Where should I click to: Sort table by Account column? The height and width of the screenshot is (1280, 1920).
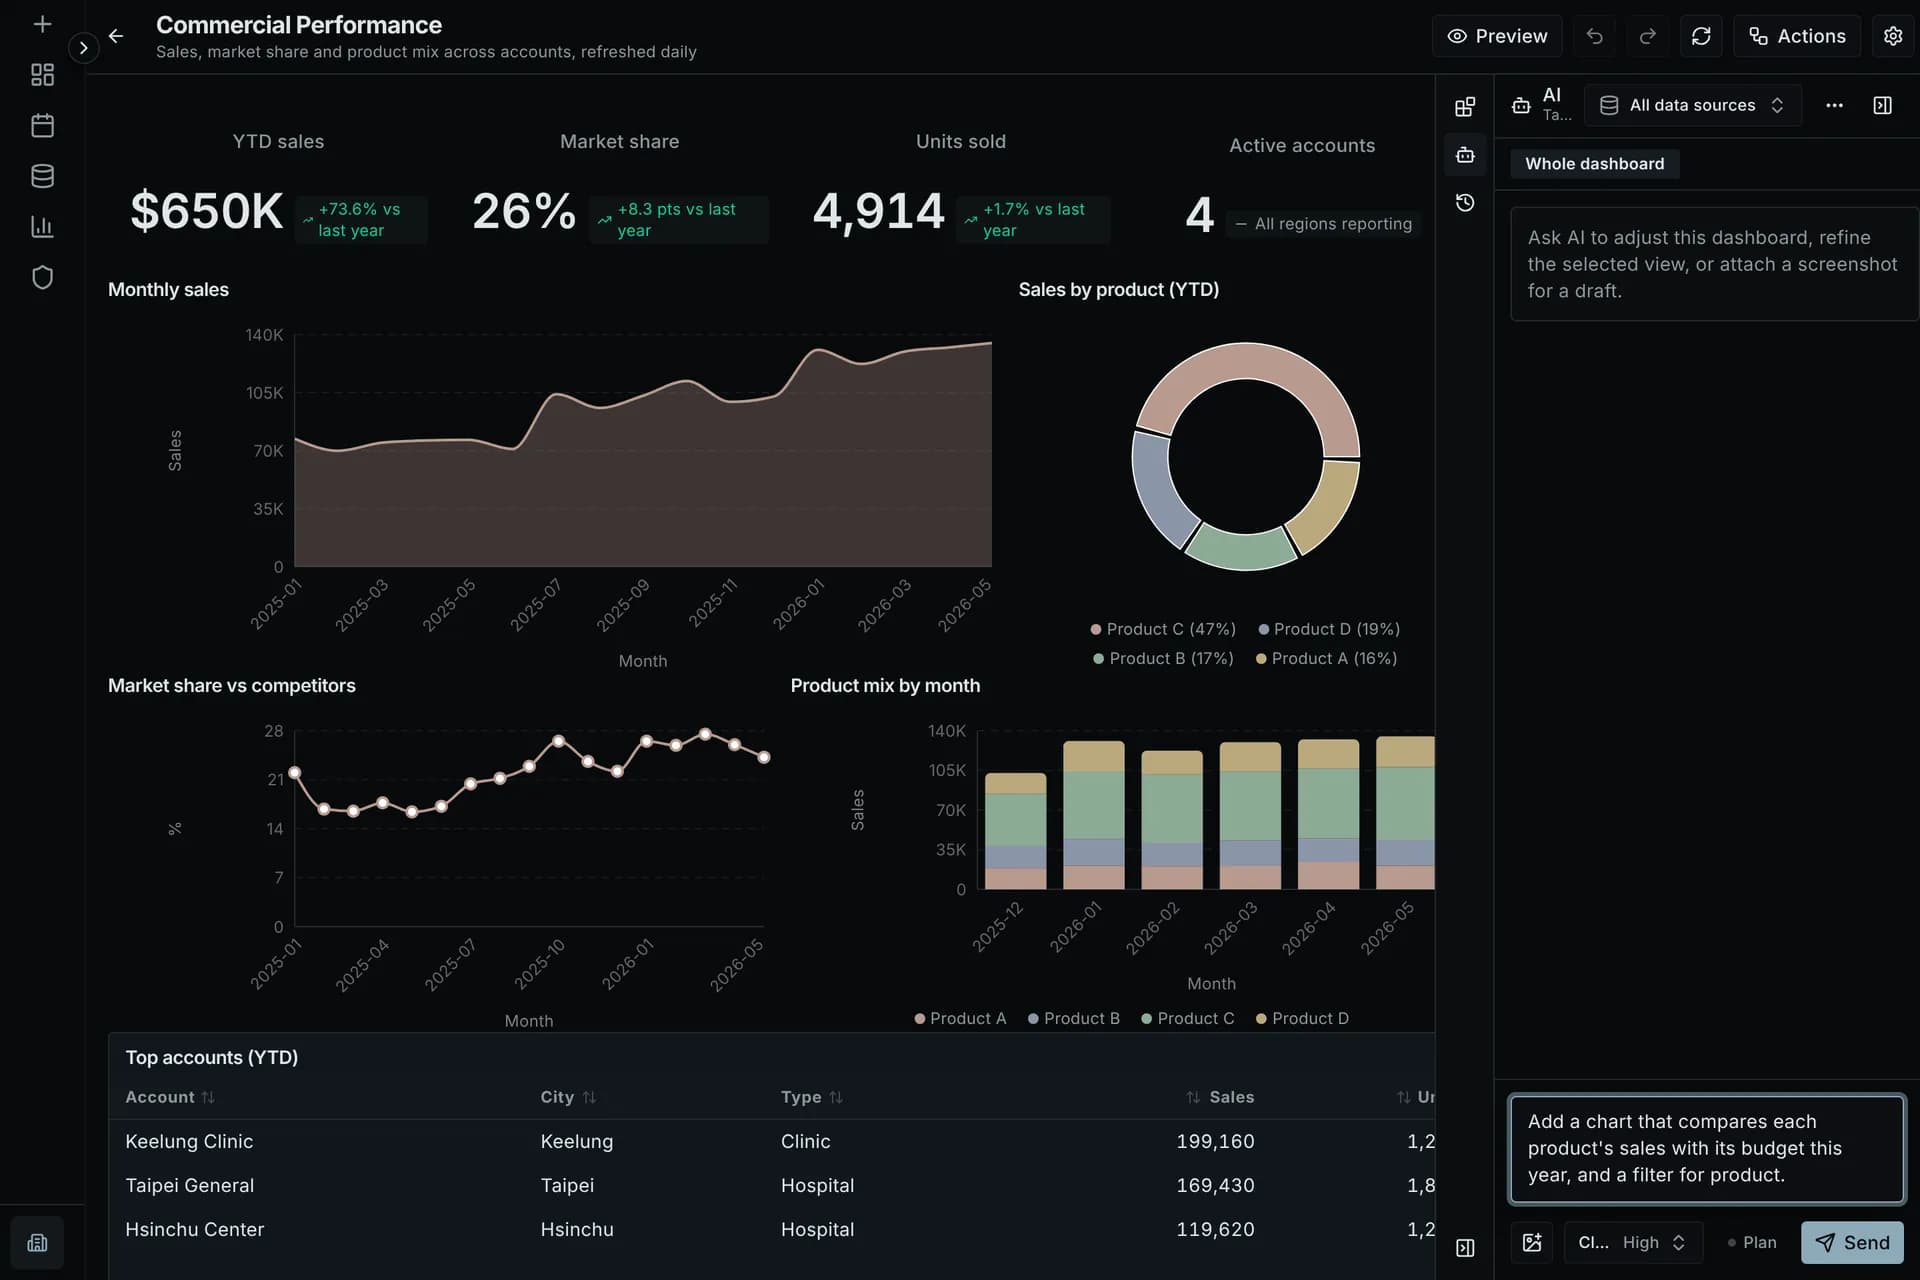tap(169, 1097)
